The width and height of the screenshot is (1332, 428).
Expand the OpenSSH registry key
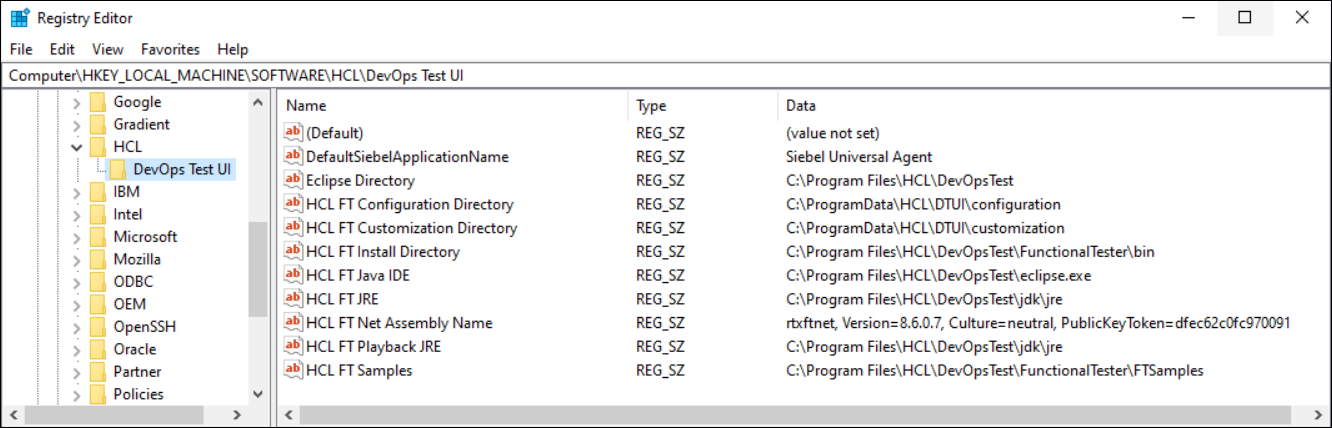(x=76, y=327)
